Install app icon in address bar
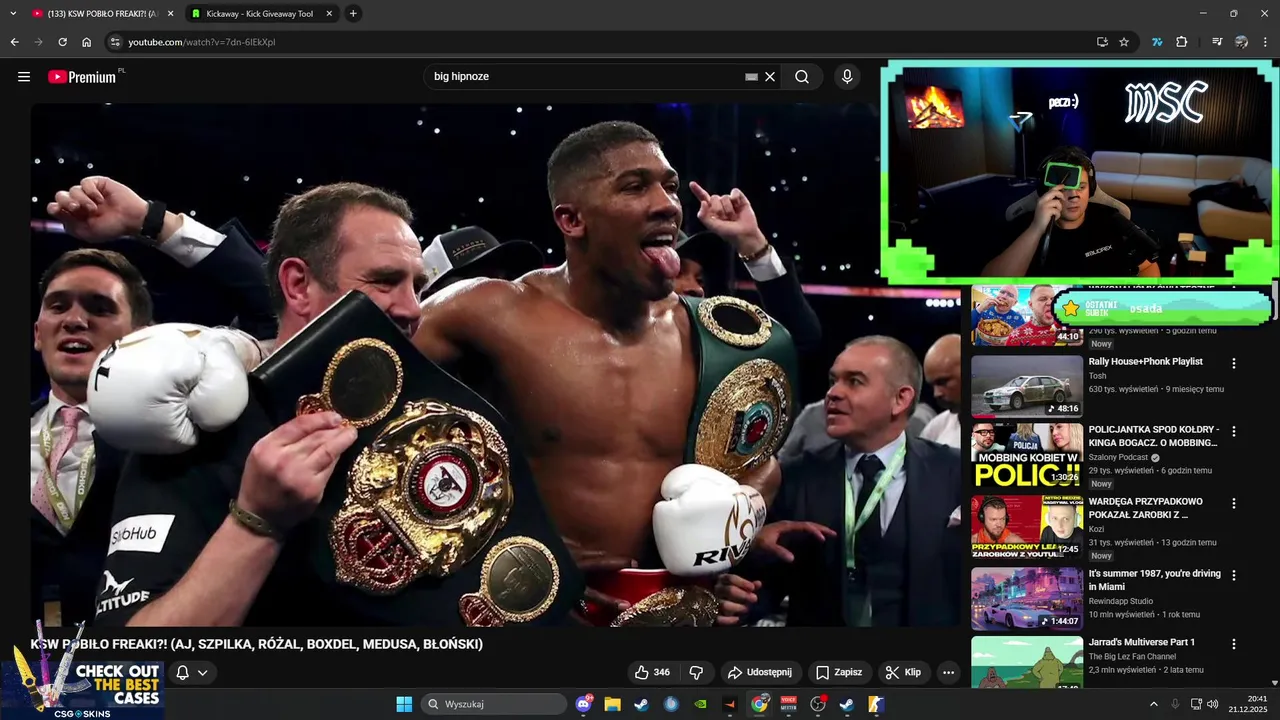This screenshot has height=720, width=1280. [1102, 42]
